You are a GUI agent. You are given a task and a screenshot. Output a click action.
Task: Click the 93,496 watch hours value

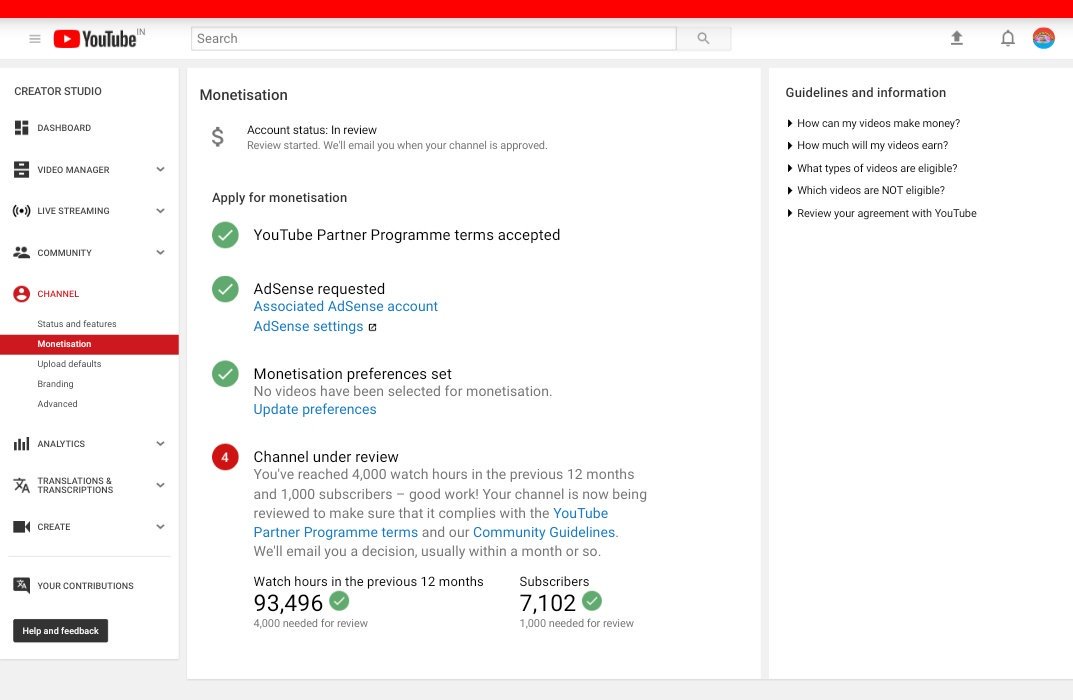[288, 603]
